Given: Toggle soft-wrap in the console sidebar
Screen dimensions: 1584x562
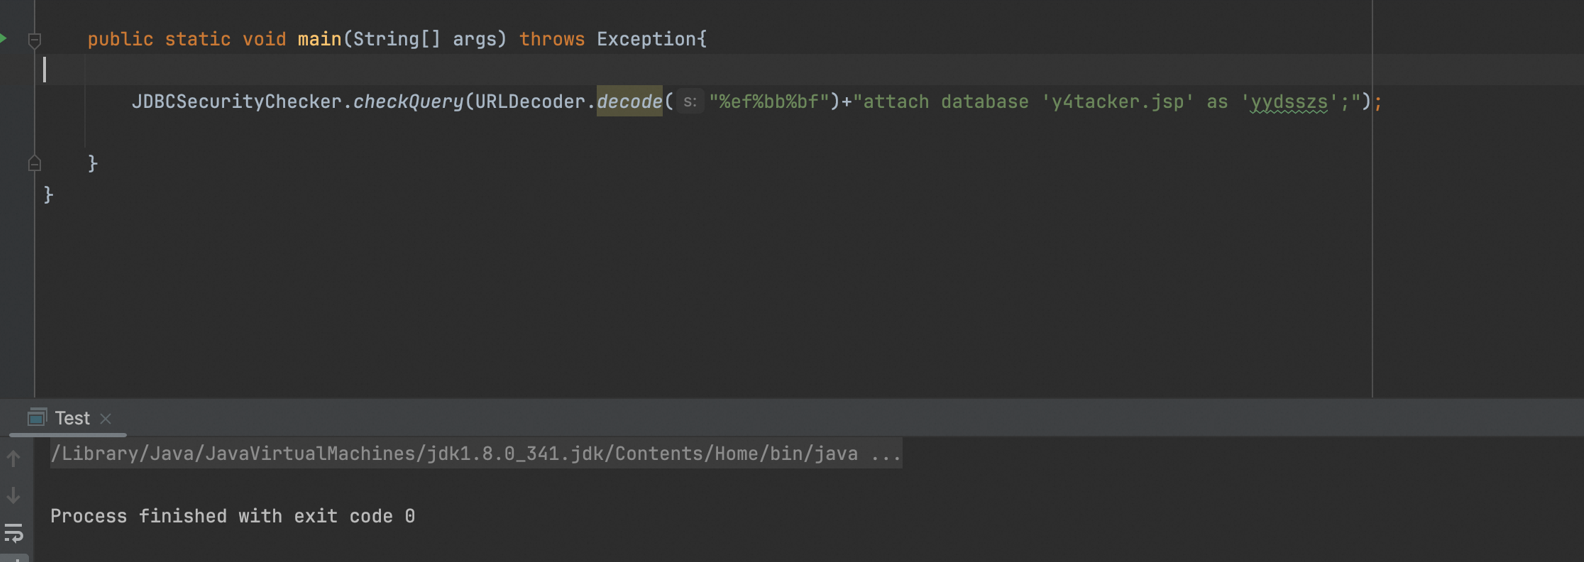Looking at the screenshot, I should [14, 533].
